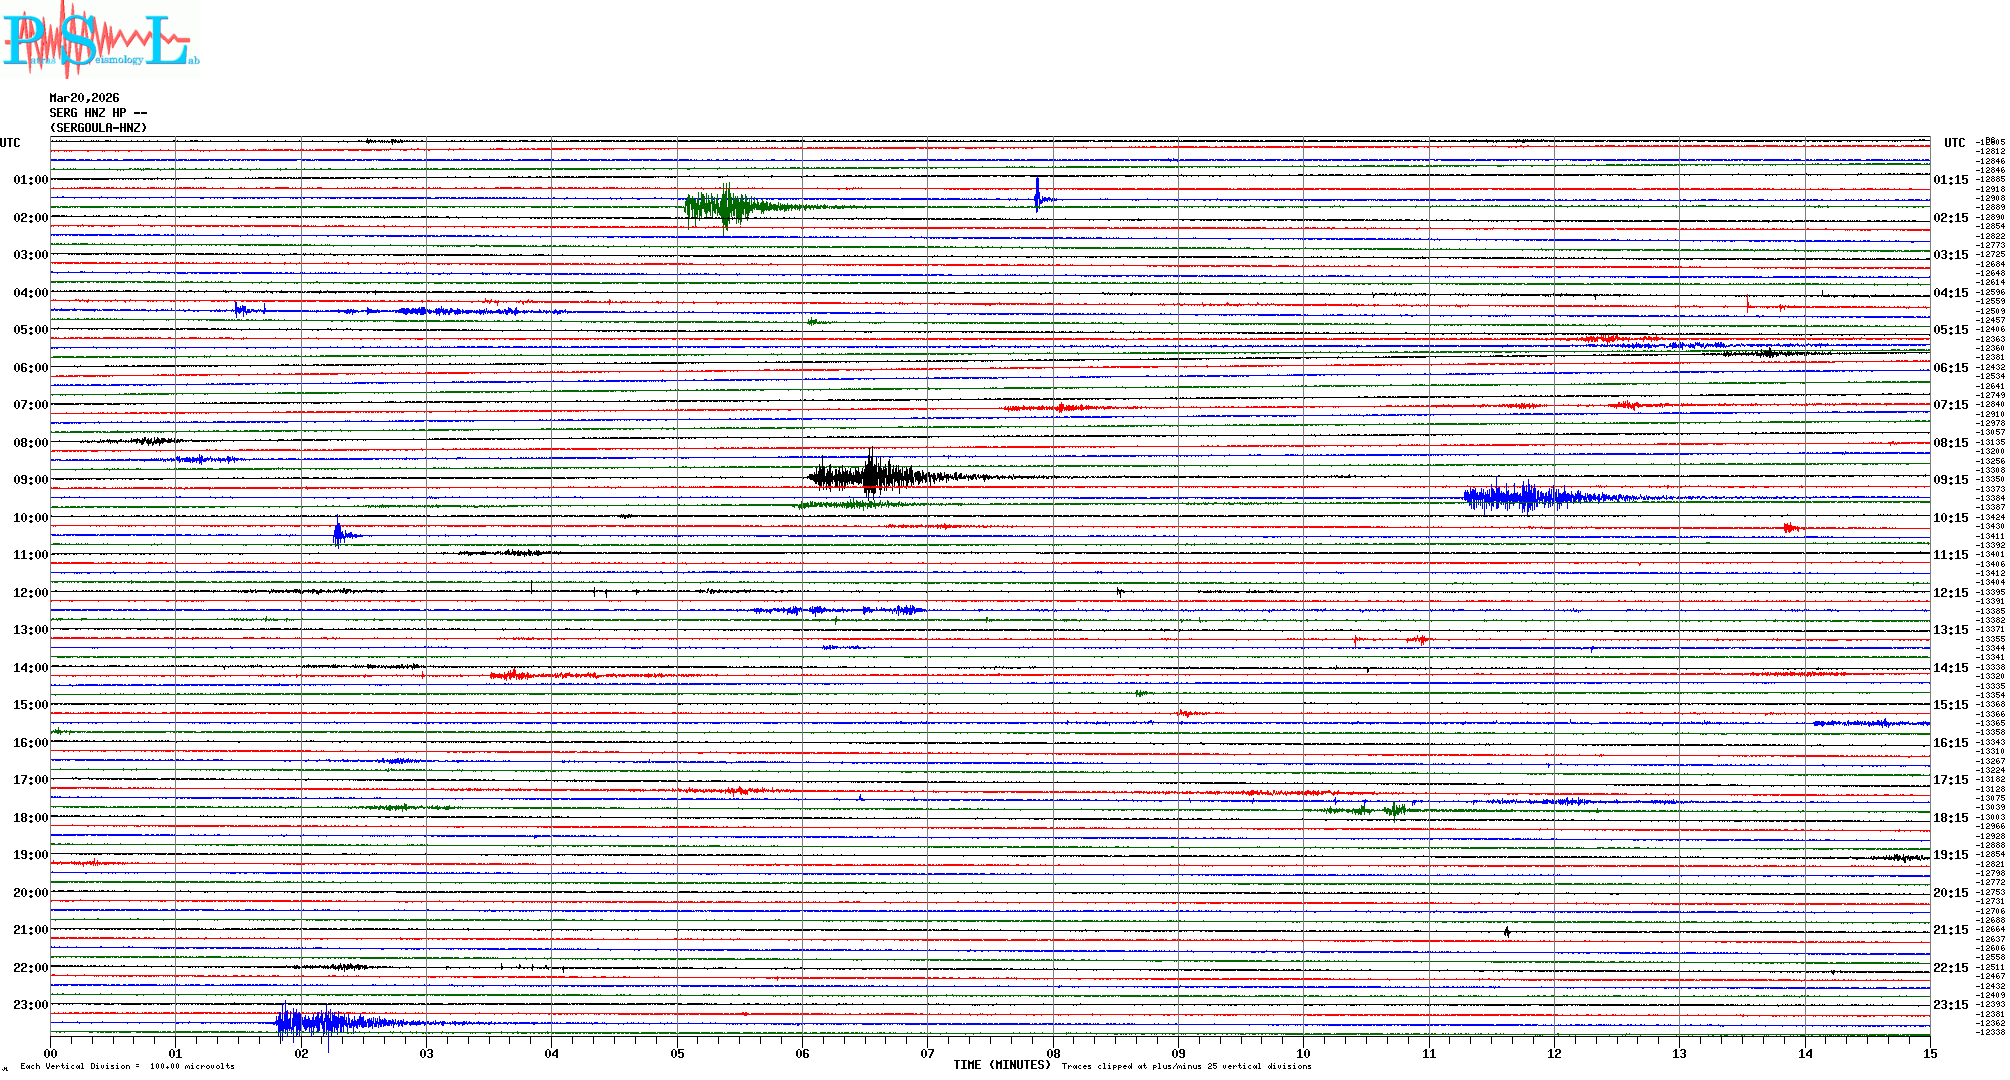Click the 15 minute tick on bottom axis
The width and height of the screenshot is (2010, 1080).
[x=1929, y=1053]
